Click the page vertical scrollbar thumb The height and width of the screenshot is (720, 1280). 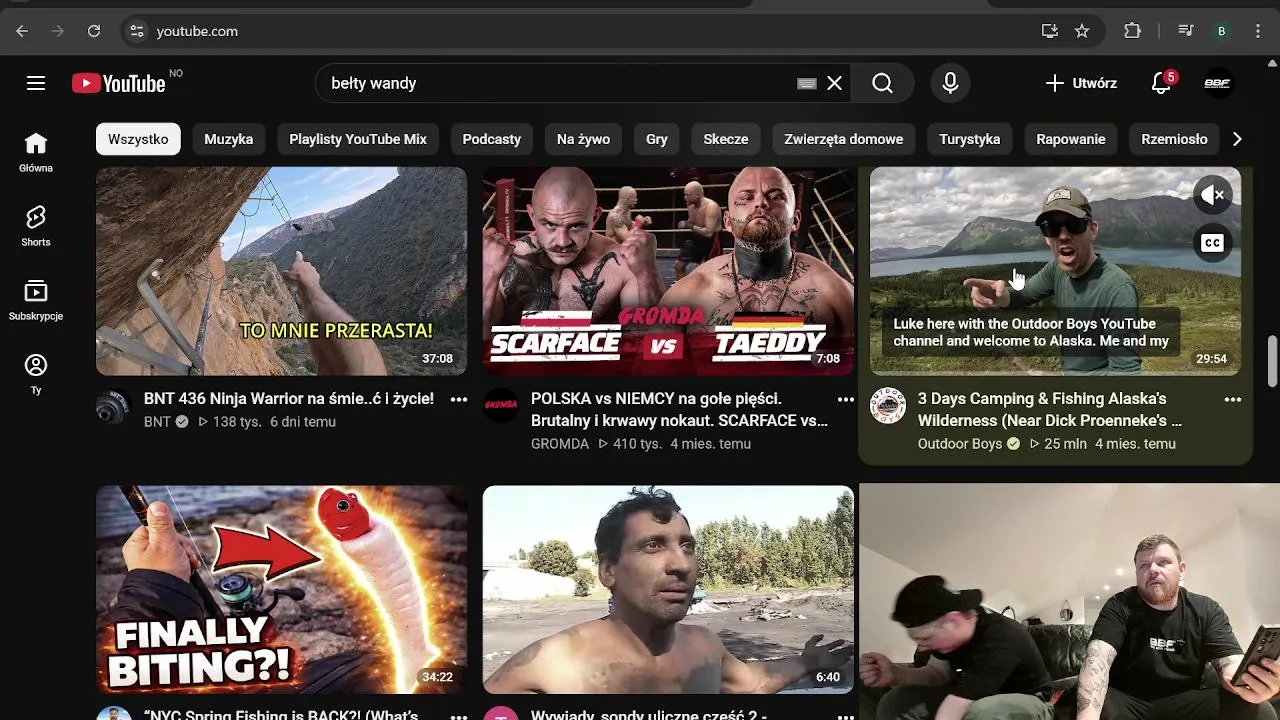click(1272, 361)
